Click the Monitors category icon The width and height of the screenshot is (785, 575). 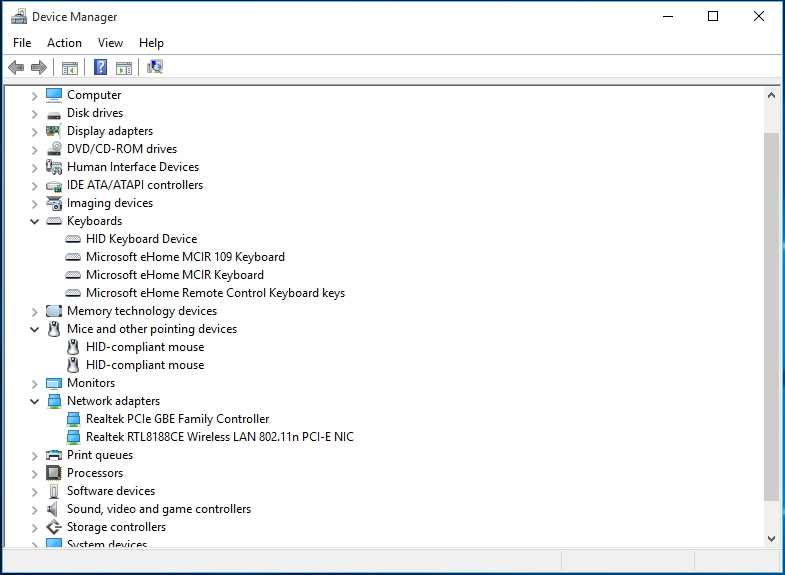54,383
